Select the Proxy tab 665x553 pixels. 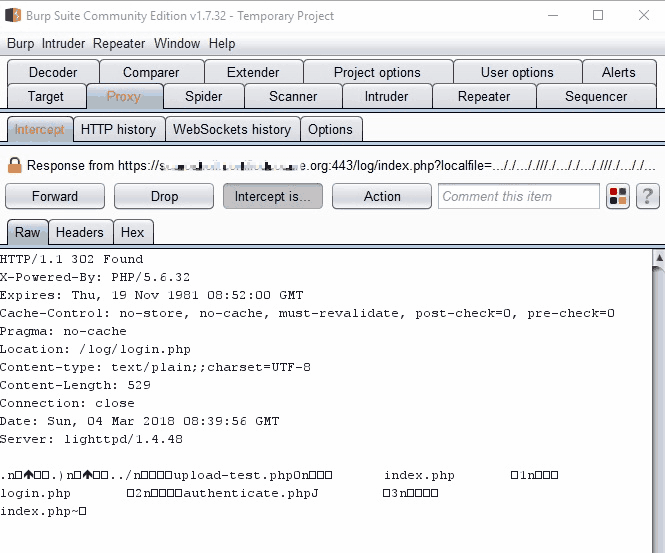pyautogui.click(x=124, y=96)
